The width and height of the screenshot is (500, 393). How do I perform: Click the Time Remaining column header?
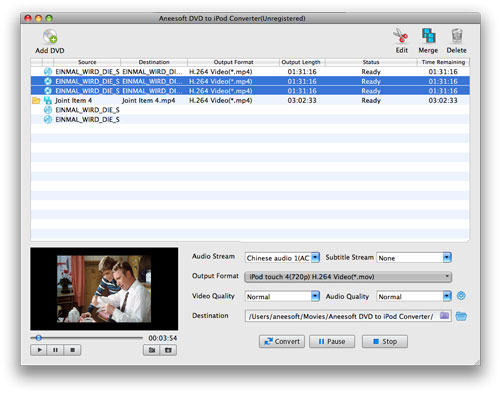pyautogui.click(x=443, y=62)
